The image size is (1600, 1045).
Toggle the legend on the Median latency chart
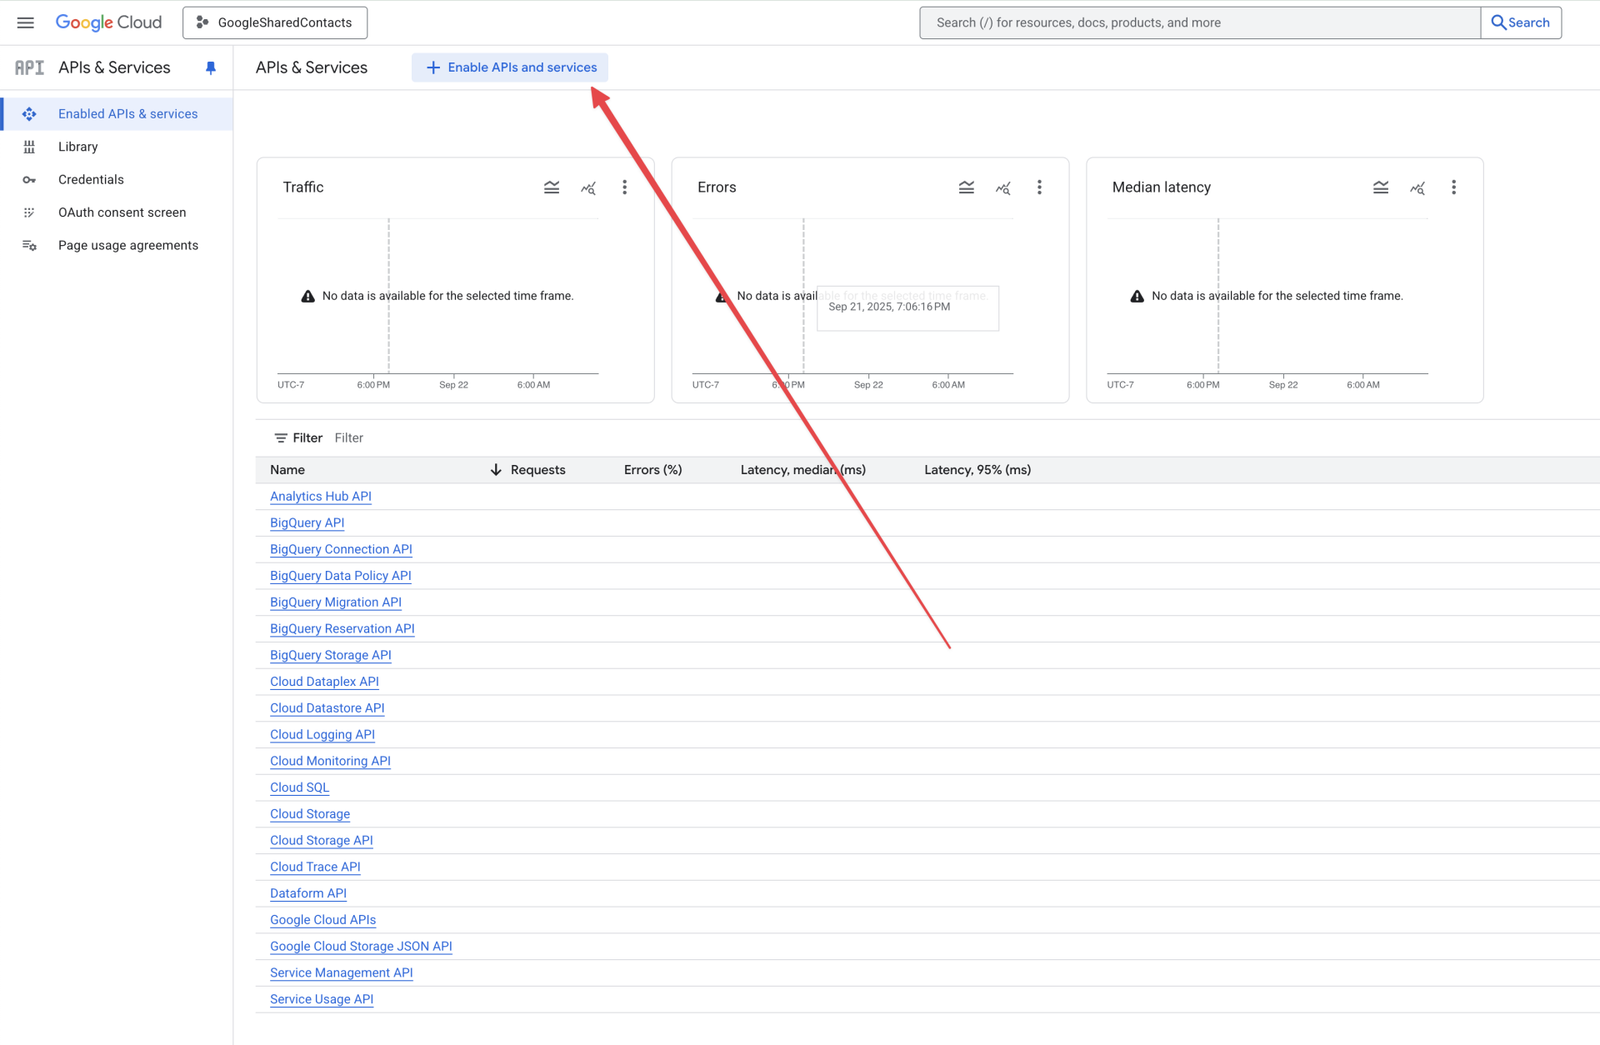tap(1381, 188)
